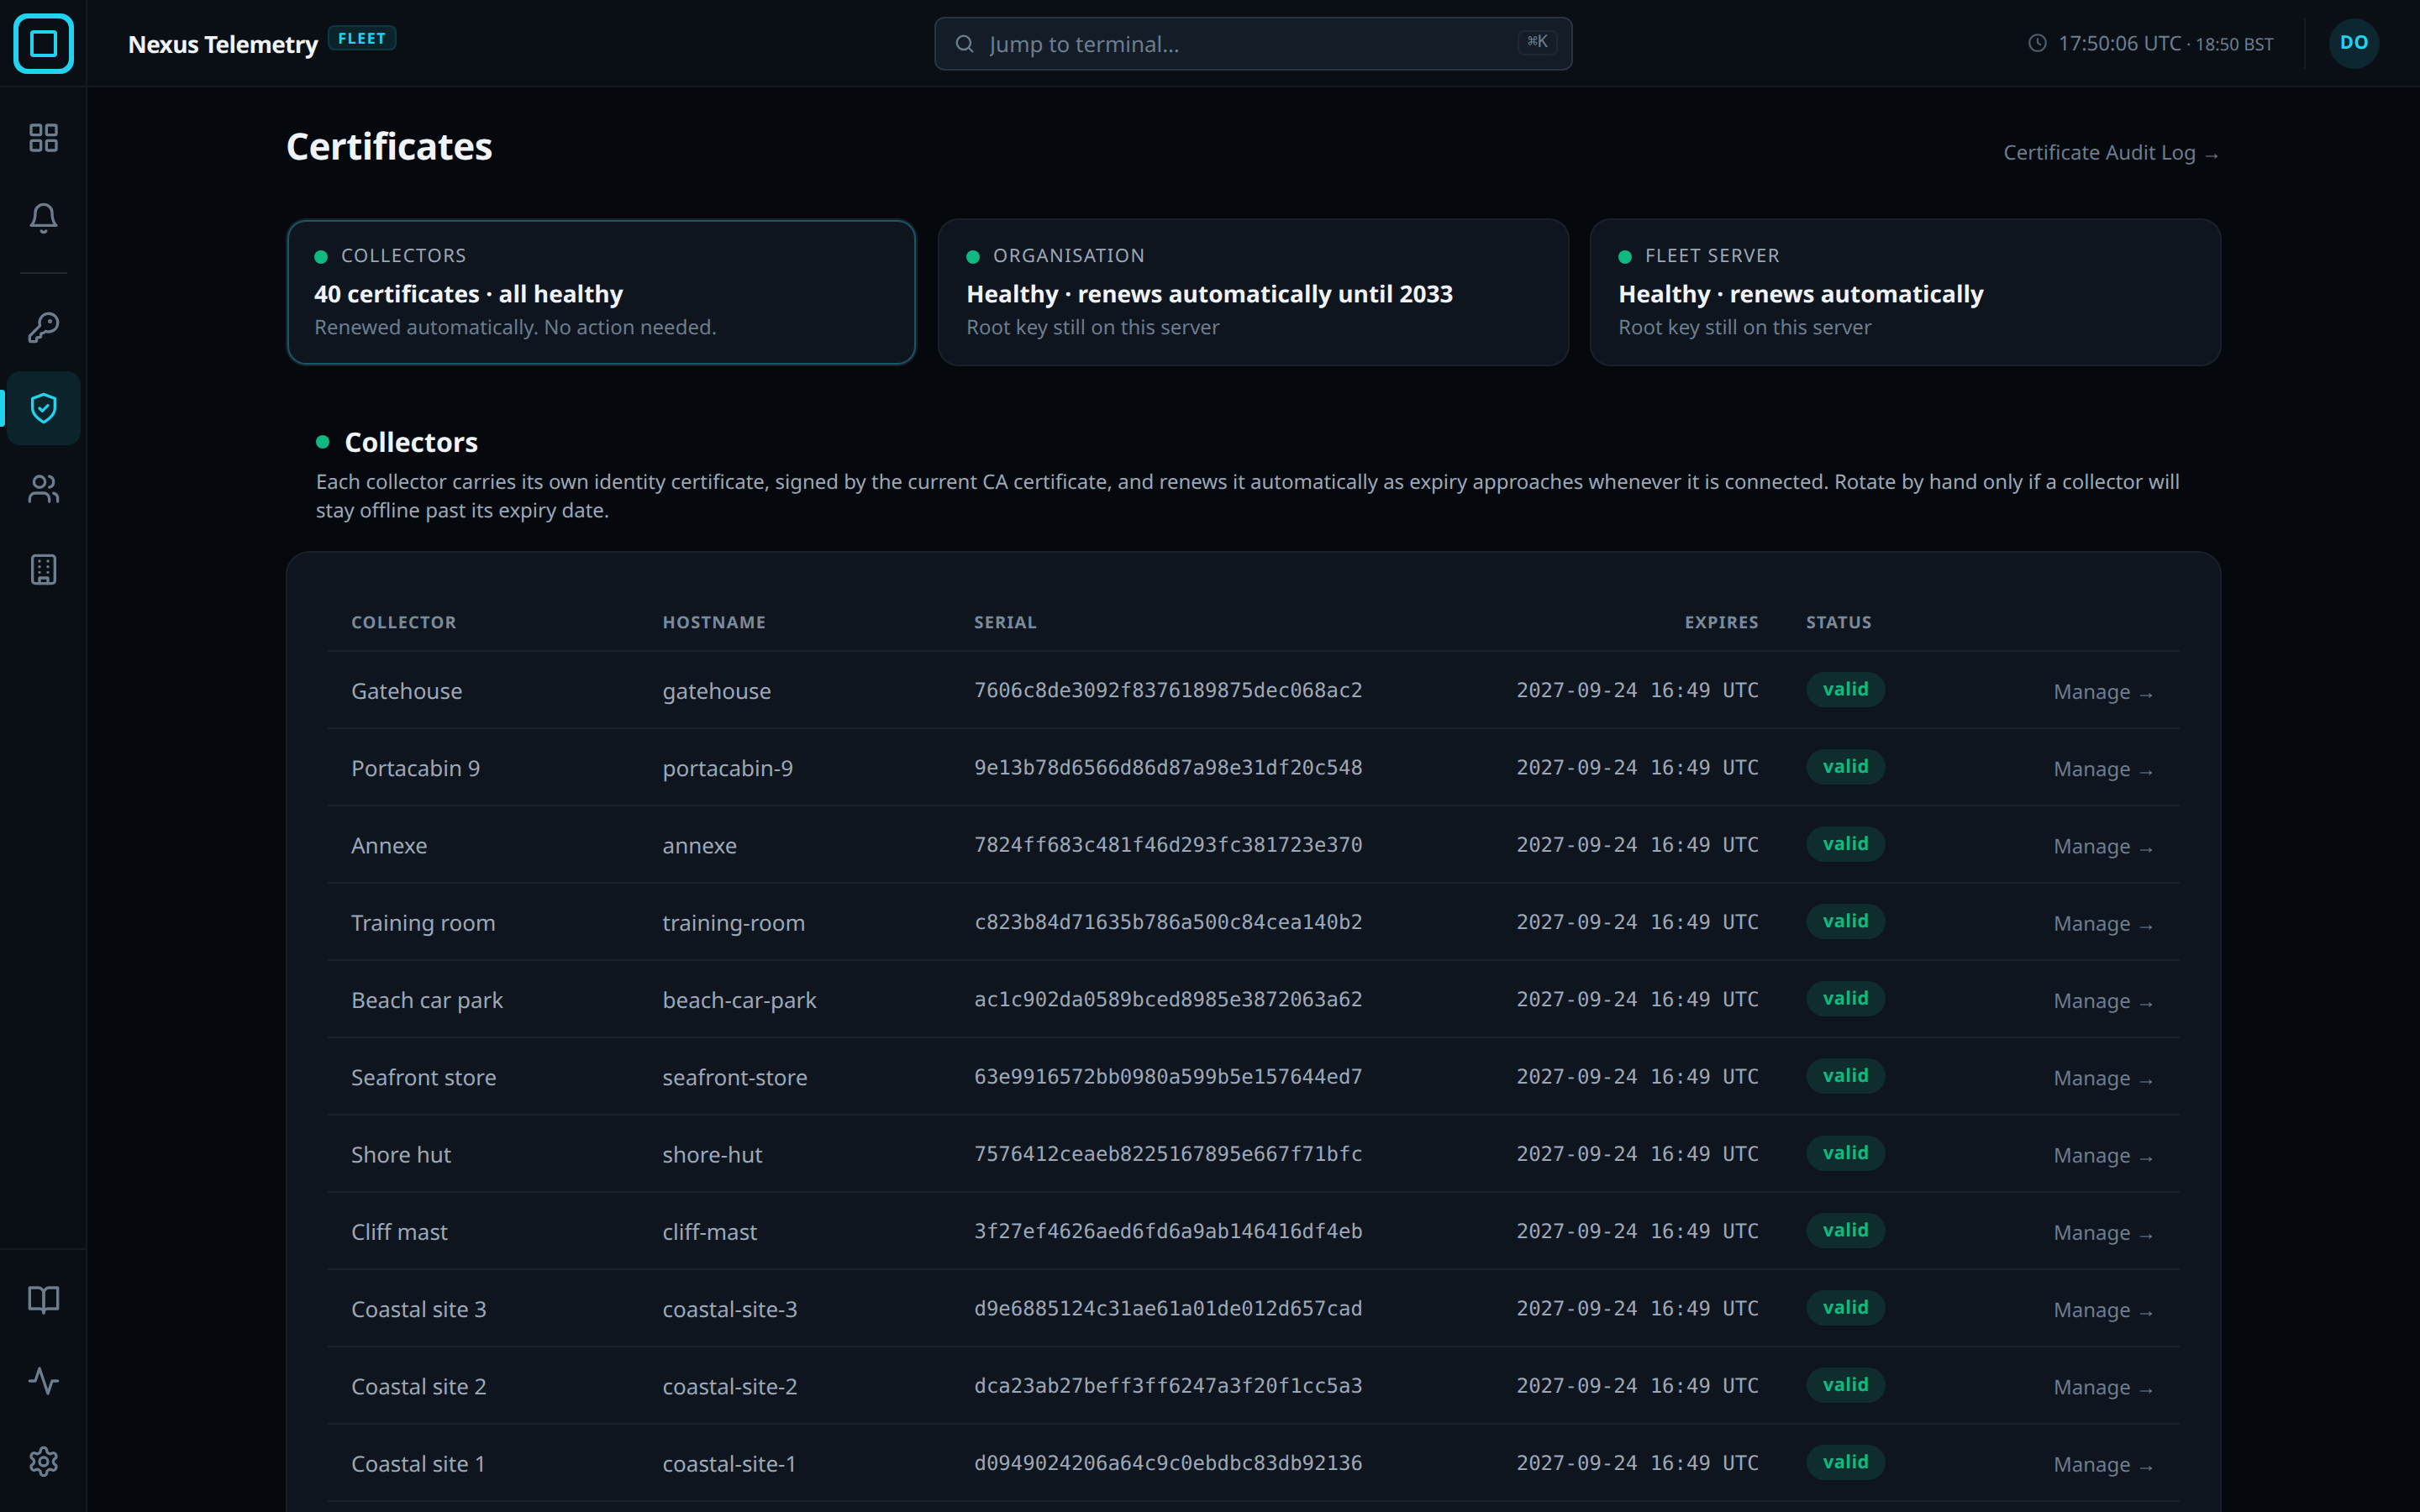The height and width of the screenshot is (1512, 2420).
Task: Click Manage for Seafront store
Action: [2102, 1078]
